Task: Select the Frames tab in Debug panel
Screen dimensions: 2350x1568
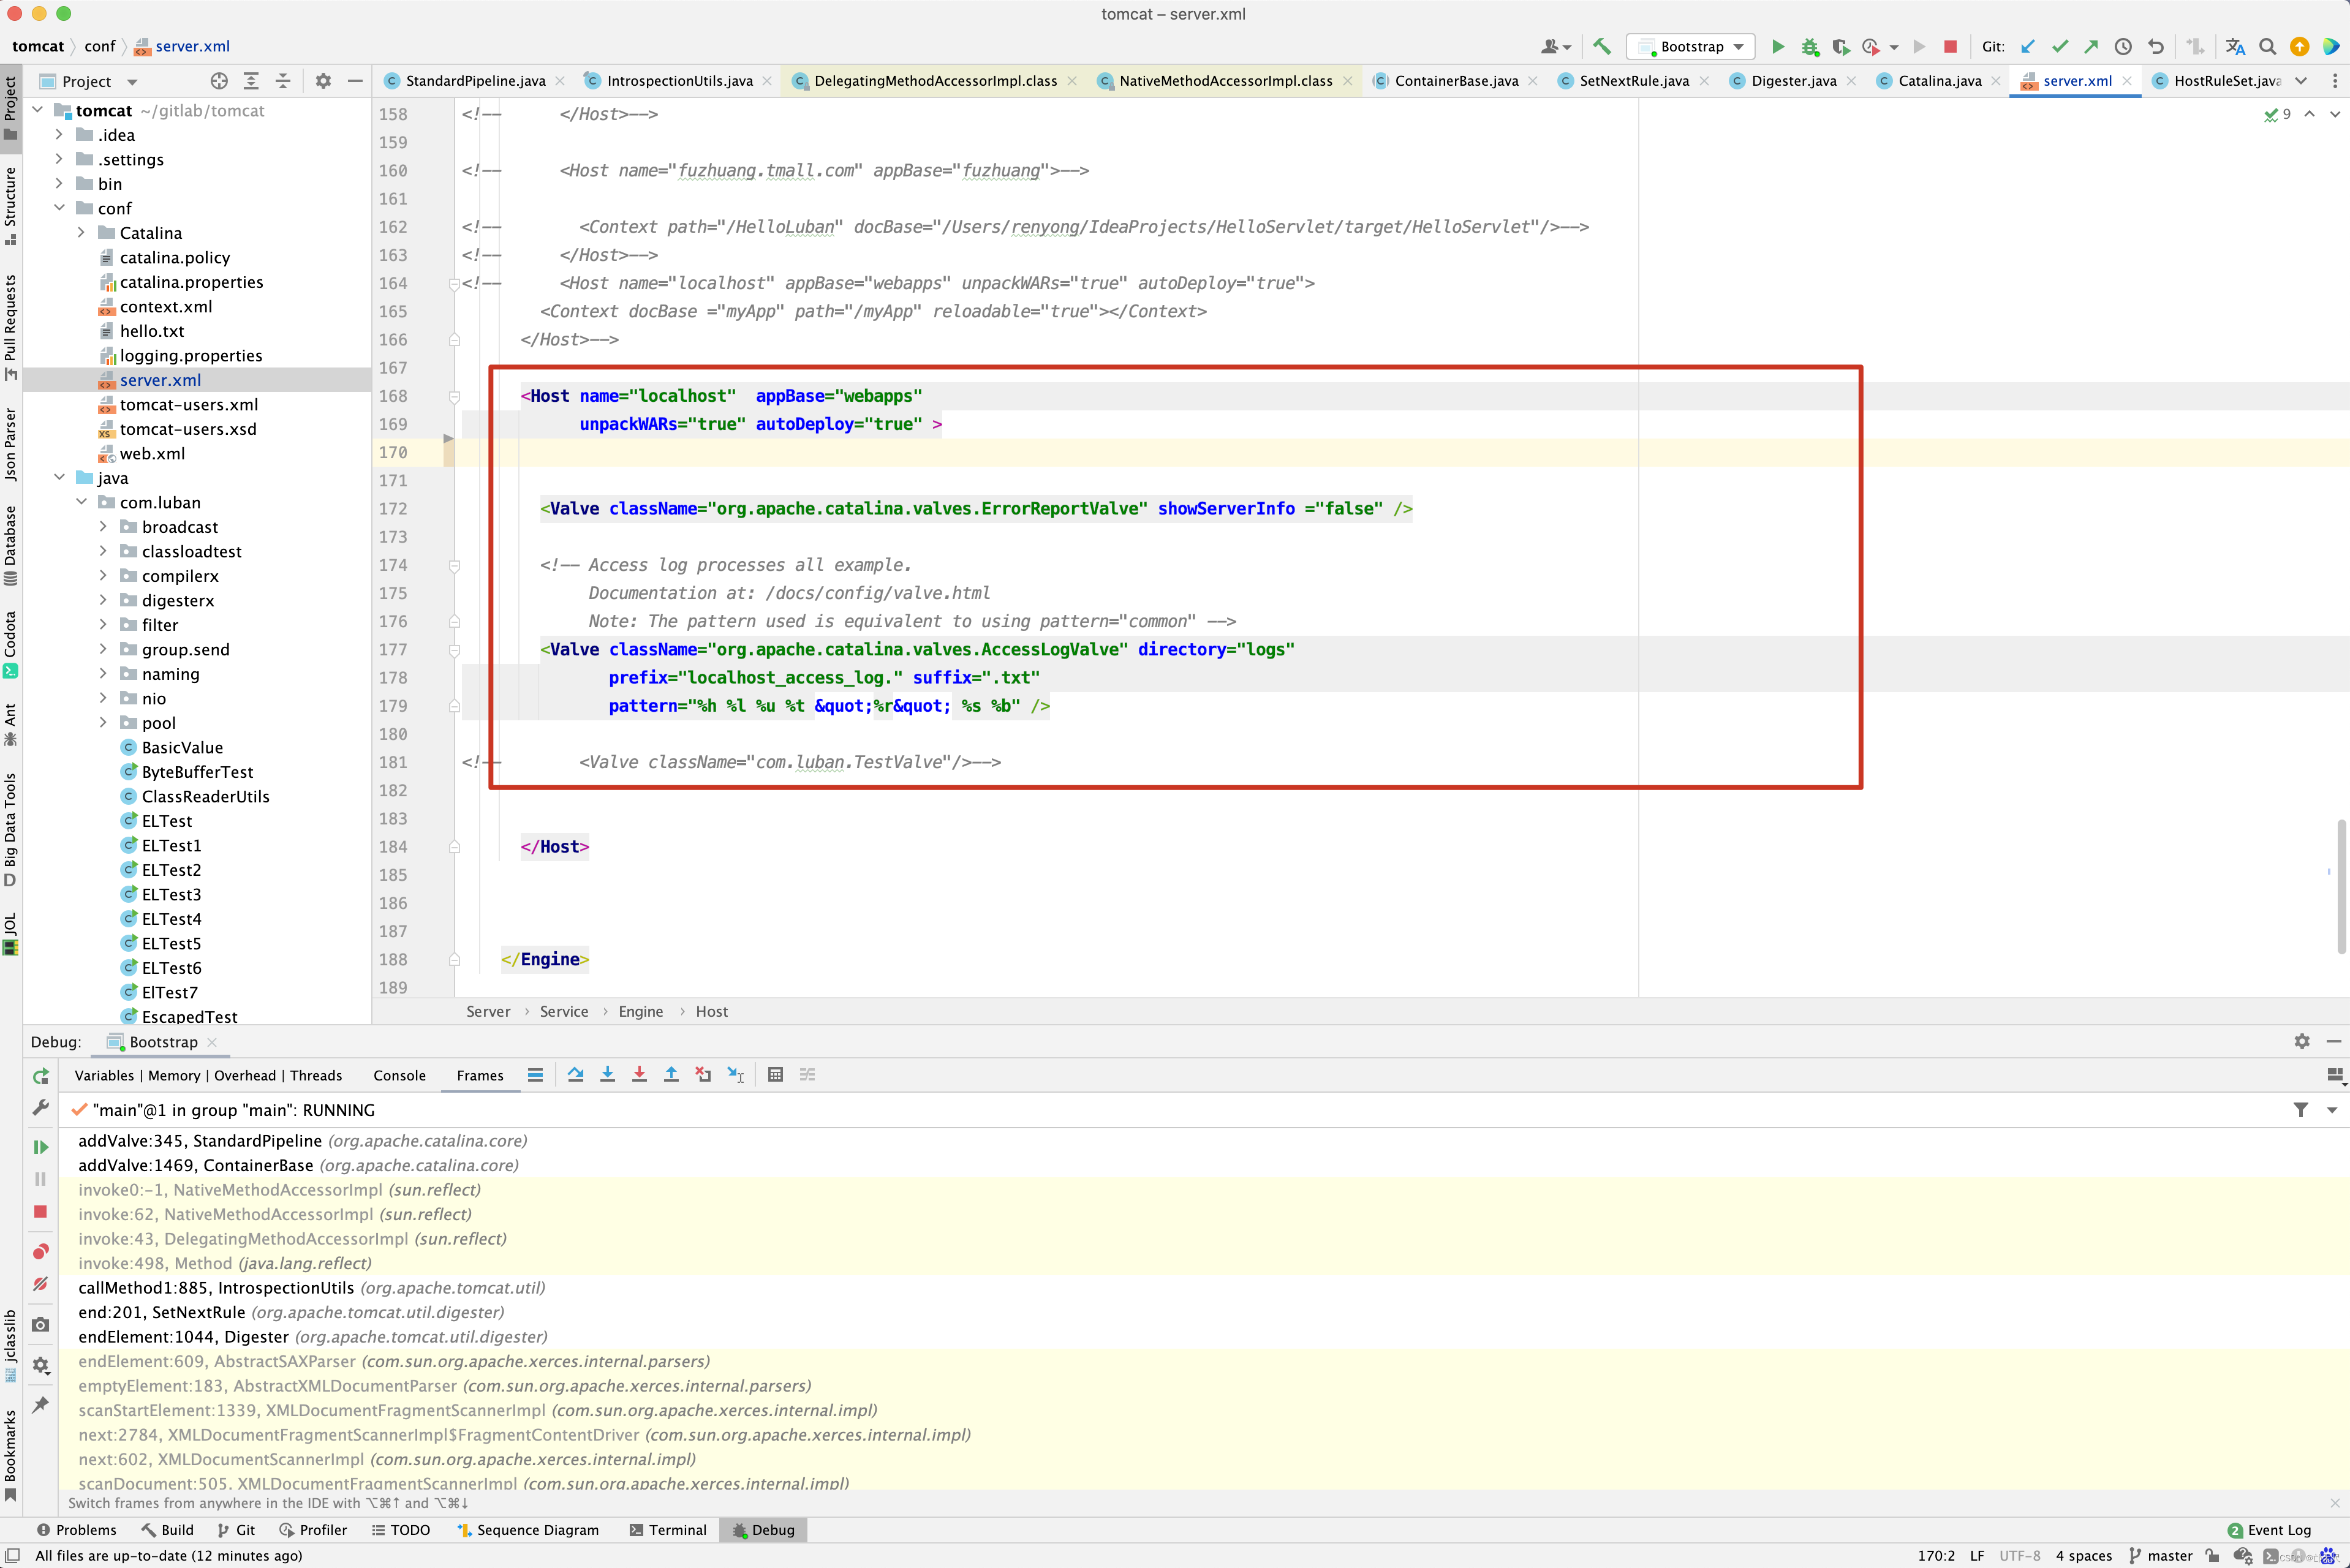Action: (480, 1076)
